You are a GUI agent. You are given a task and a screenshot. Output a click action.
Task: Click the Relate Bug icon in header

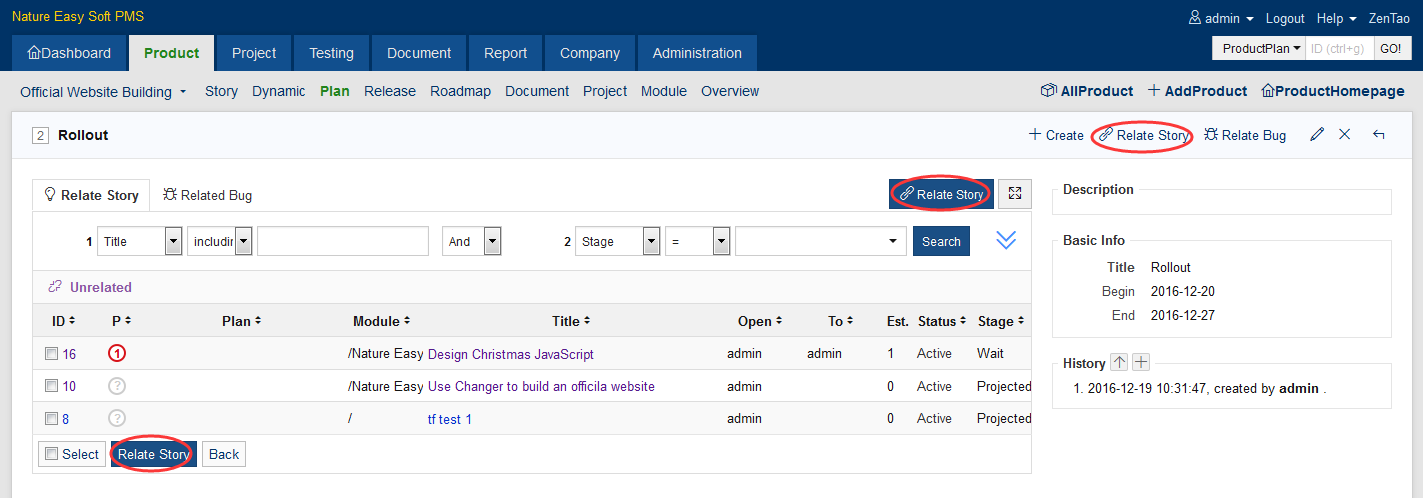1211,135
